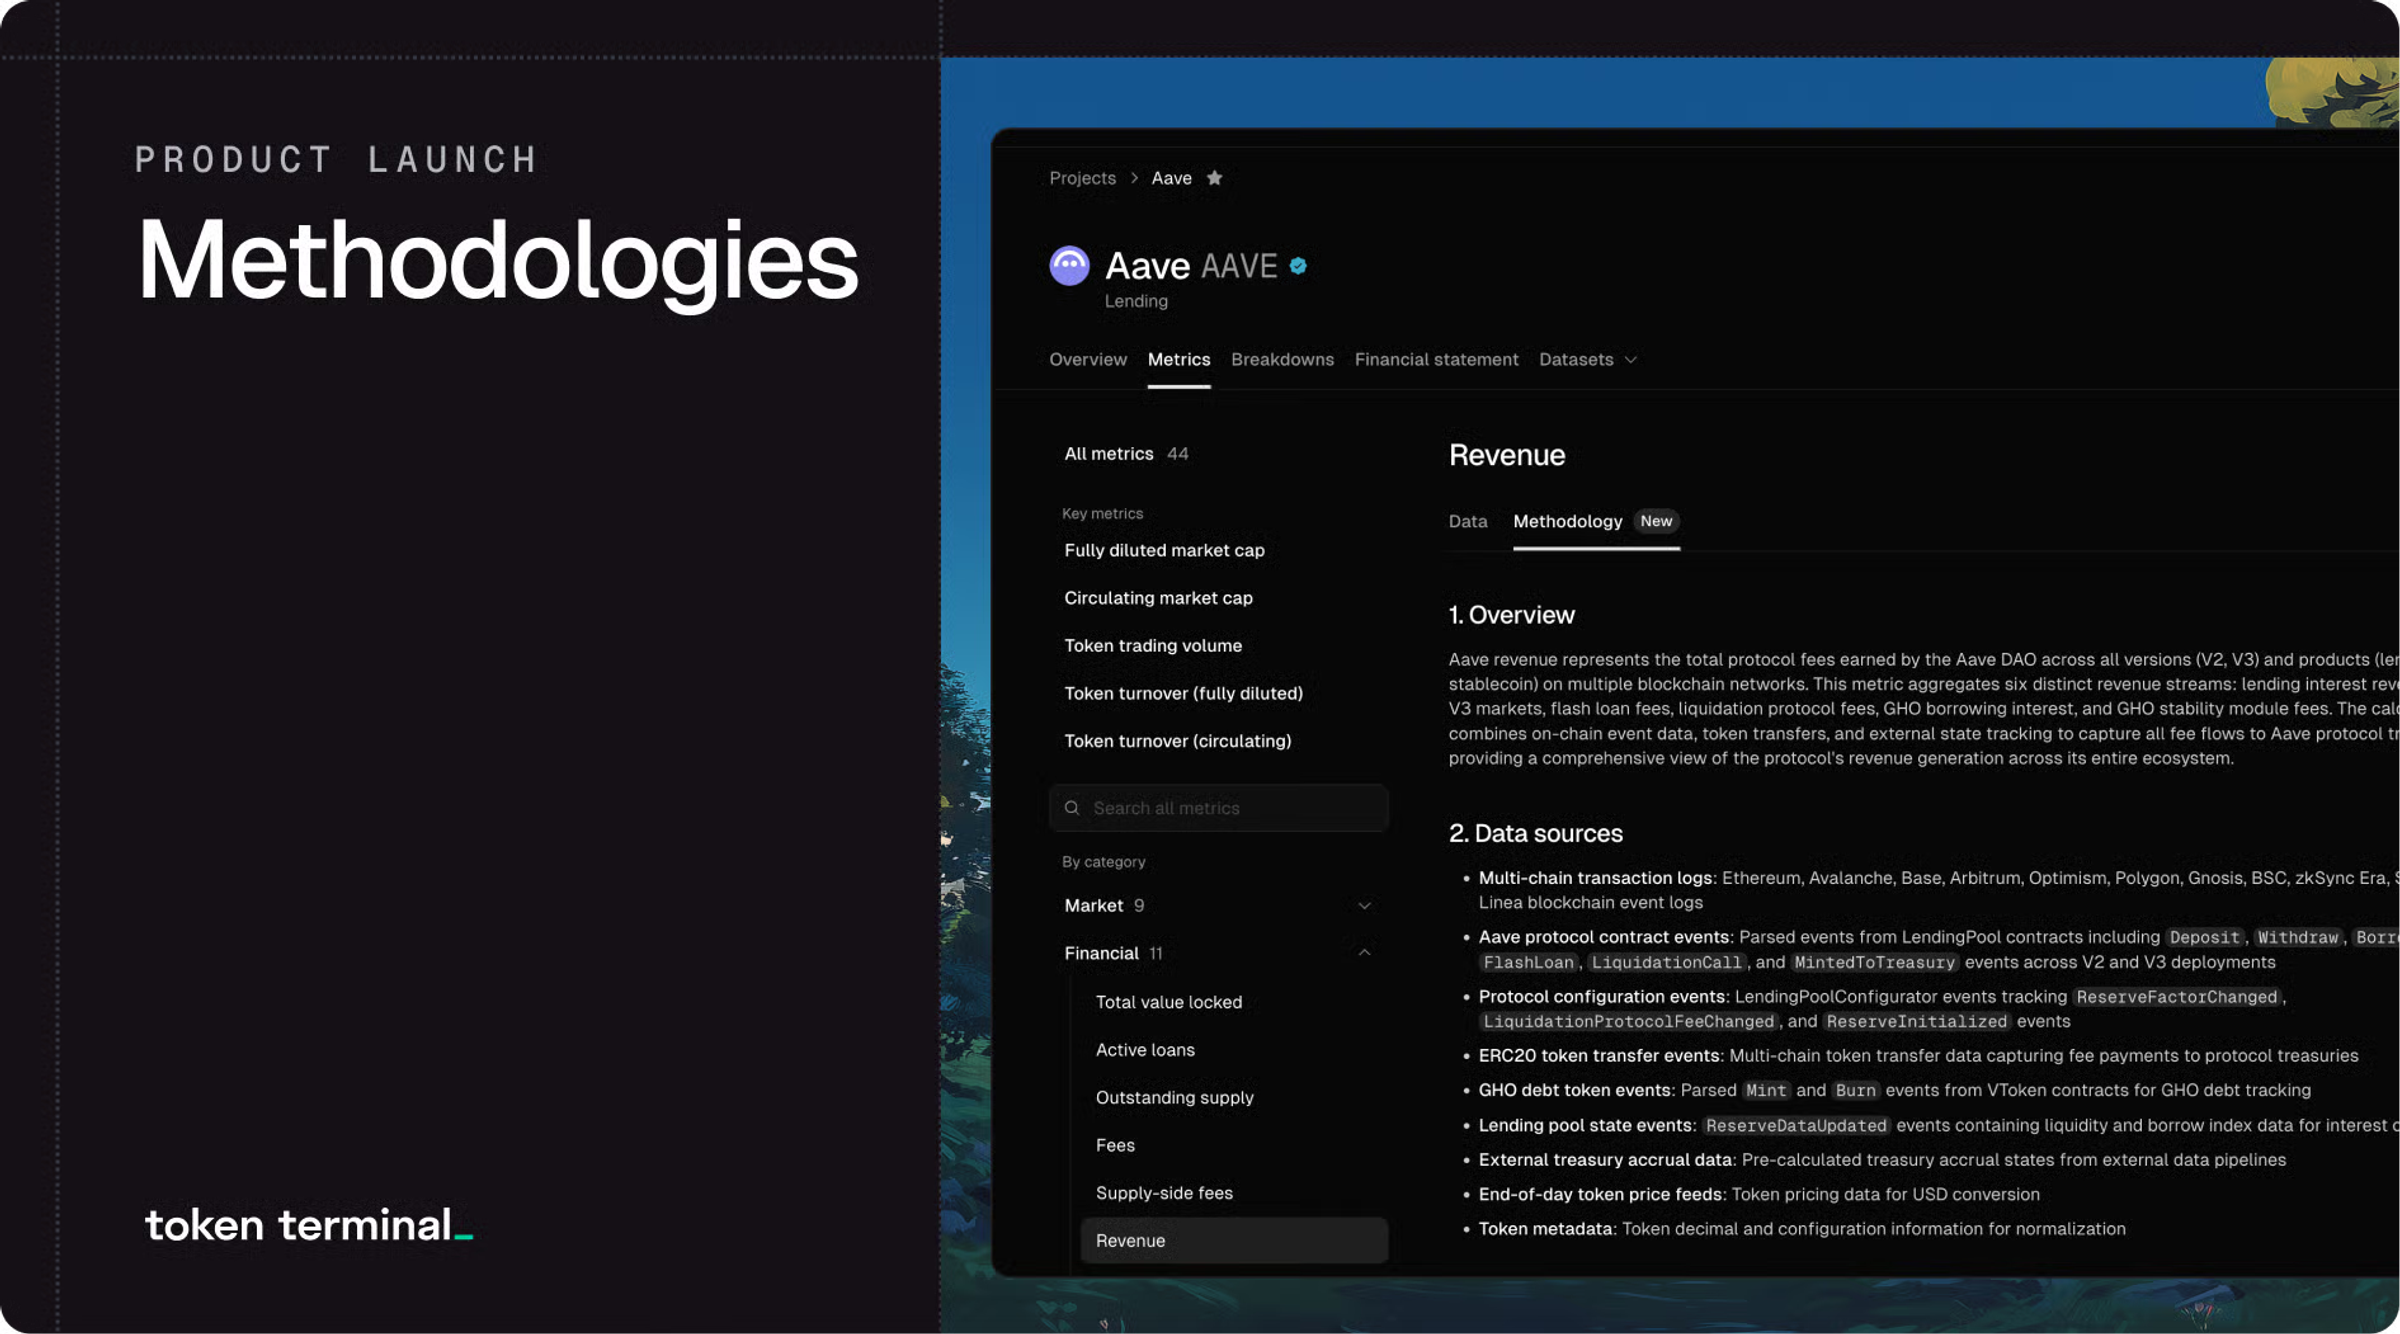2400x1334 pixels.
Task: Go to the Financial statement tab
Action: click(1436, 360)
